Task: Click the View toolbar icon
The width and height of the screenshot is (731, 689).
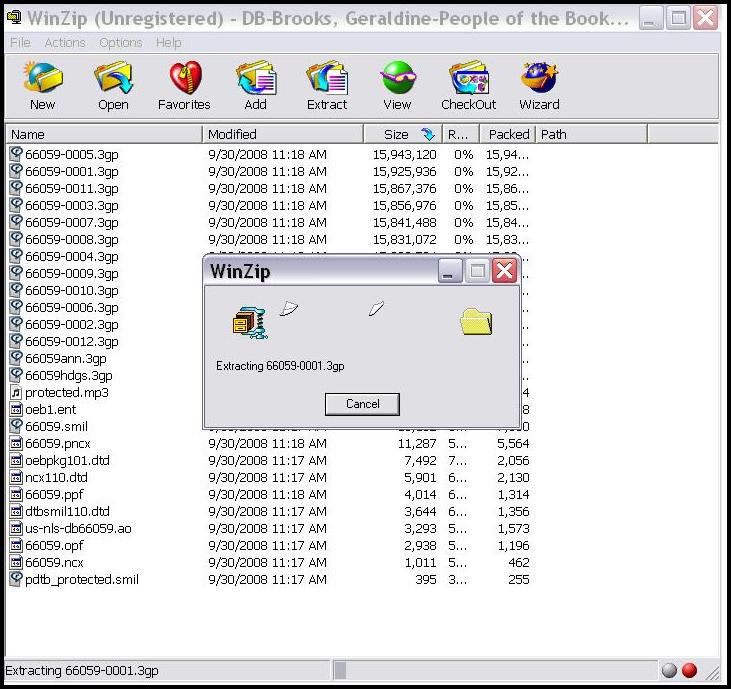Action: tap(398, 77)
